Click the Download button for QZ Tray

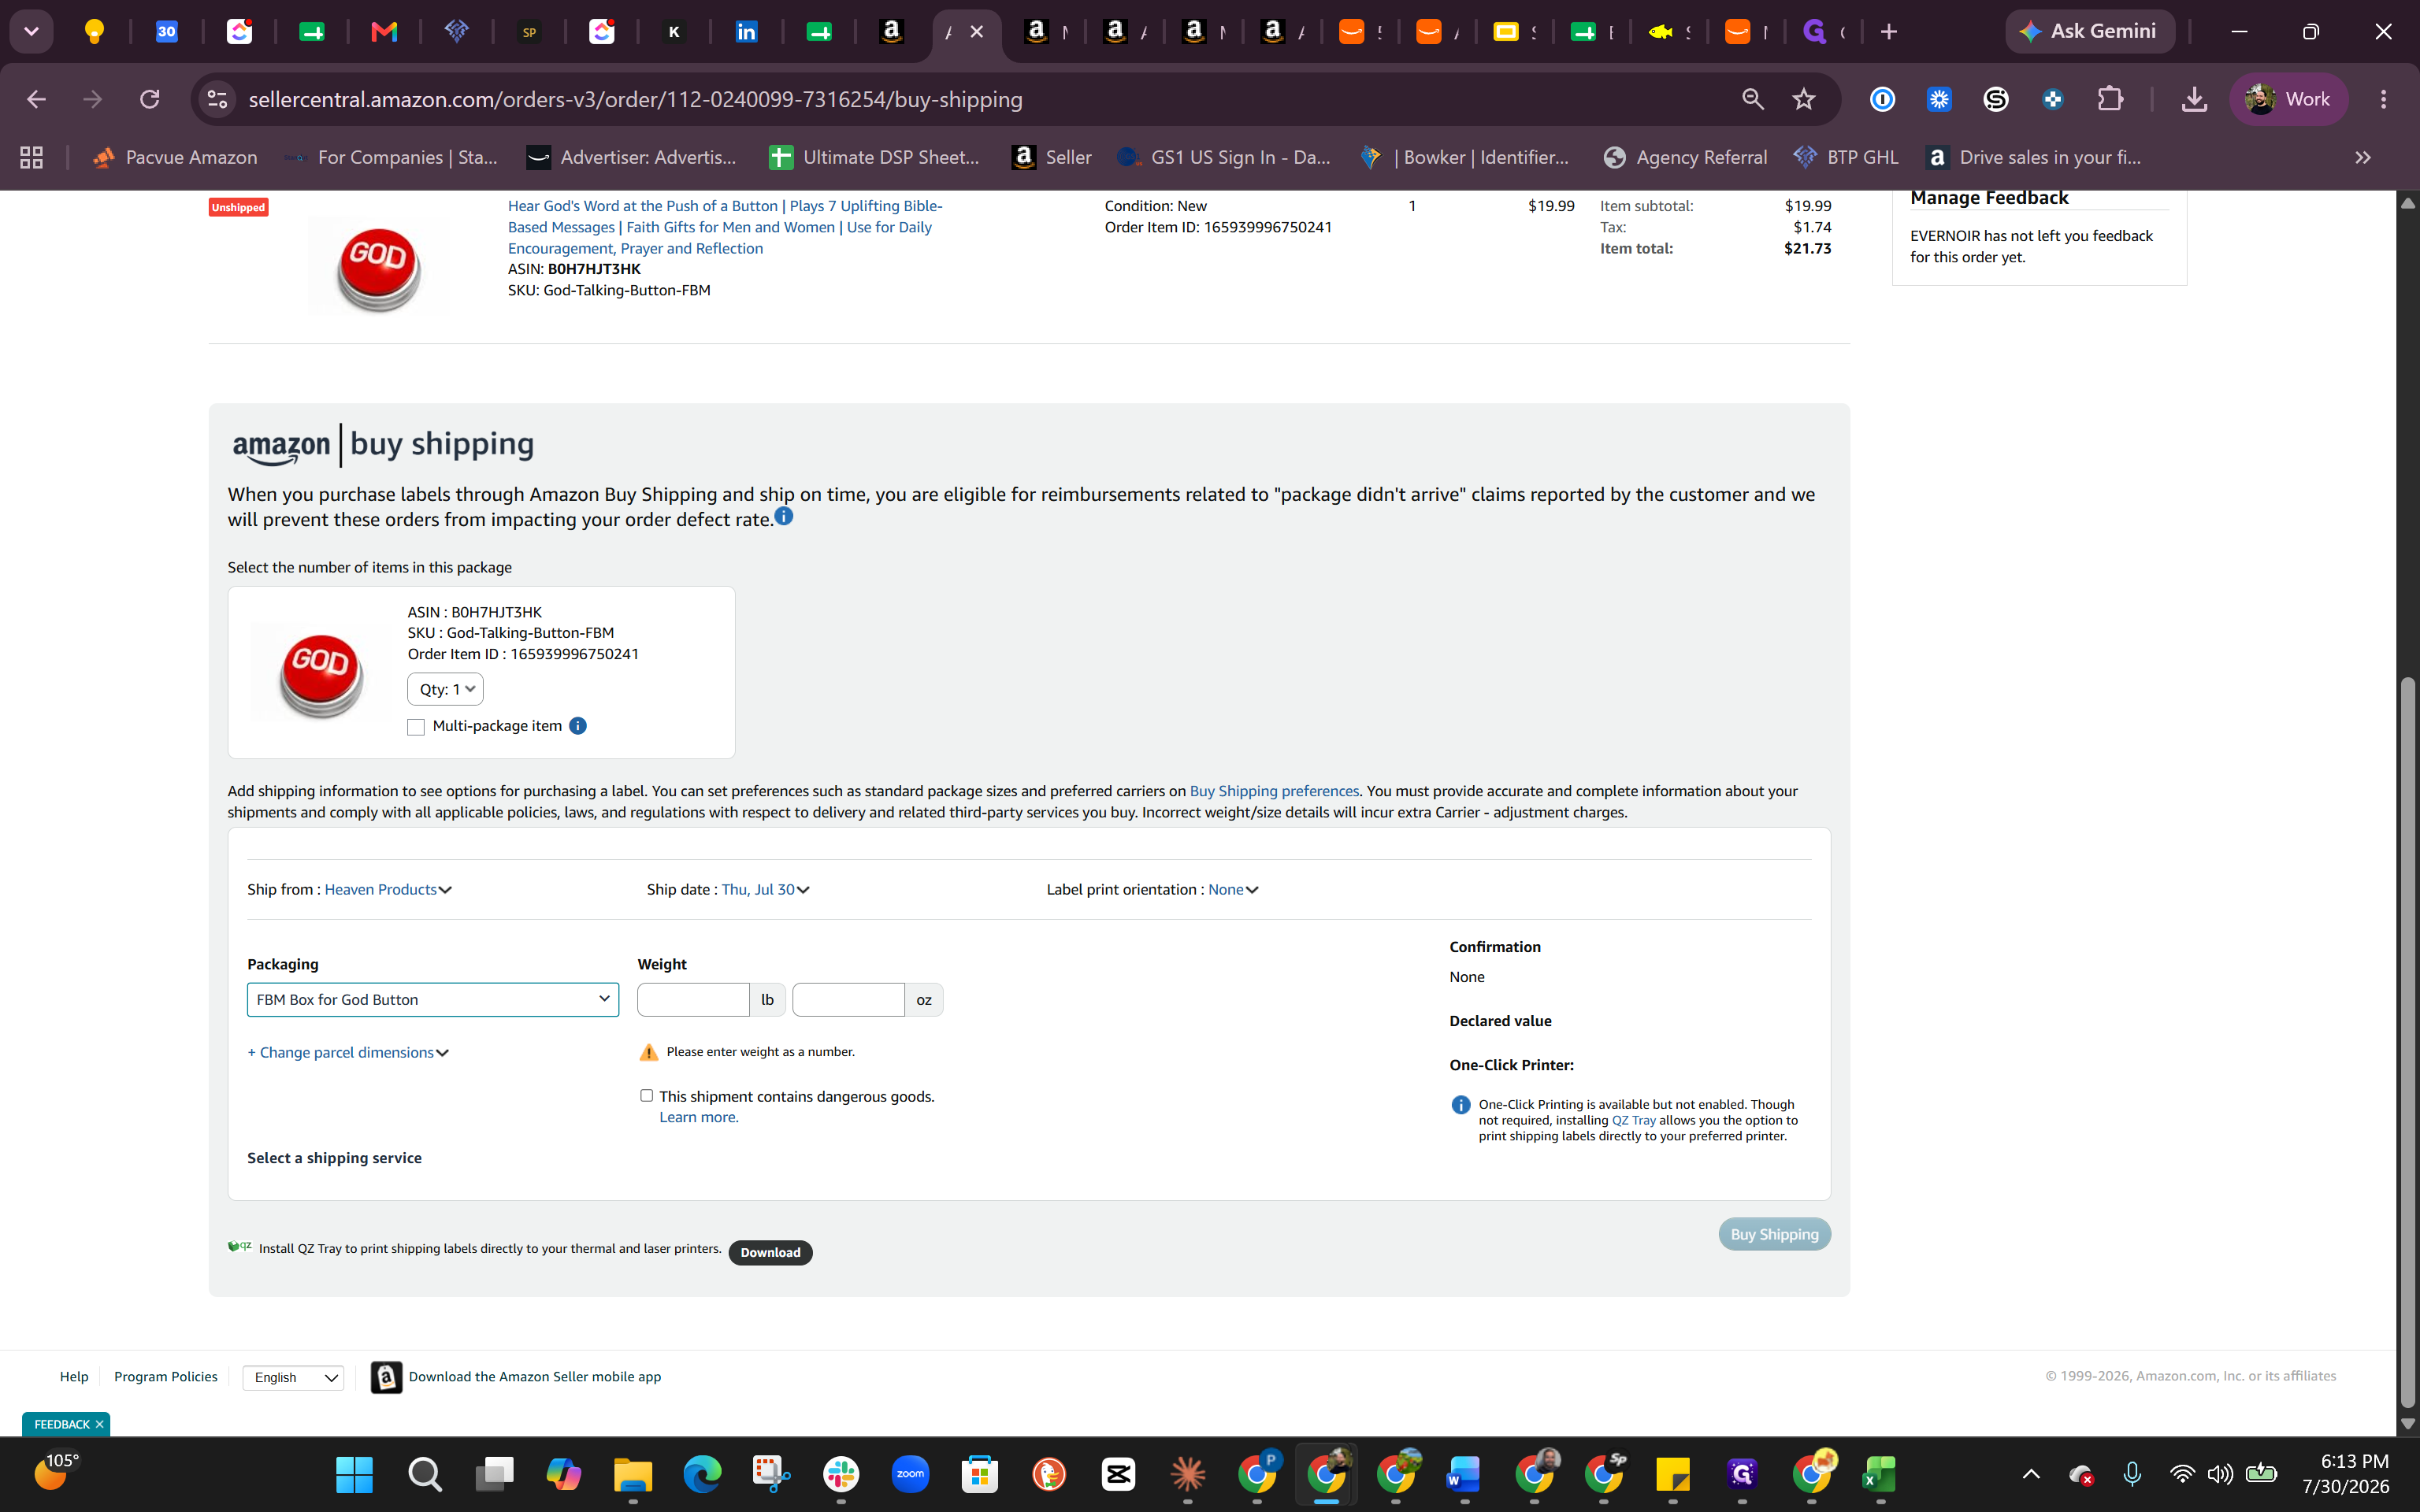[770, 1252]
